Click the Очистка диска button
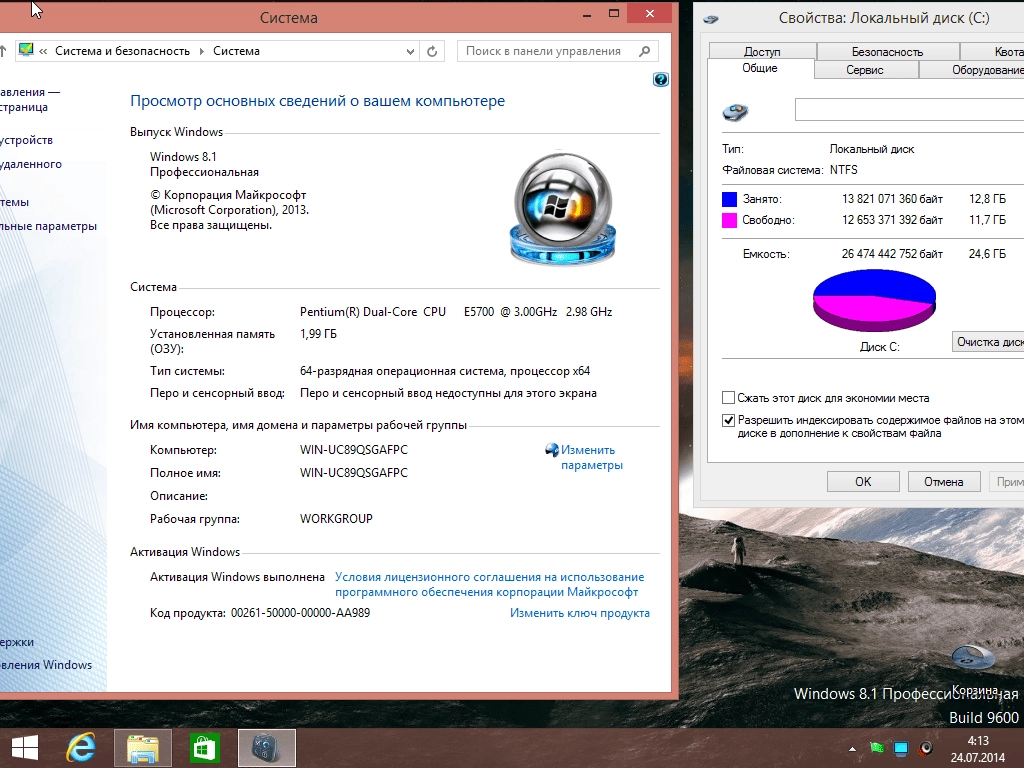 (988, 342)
